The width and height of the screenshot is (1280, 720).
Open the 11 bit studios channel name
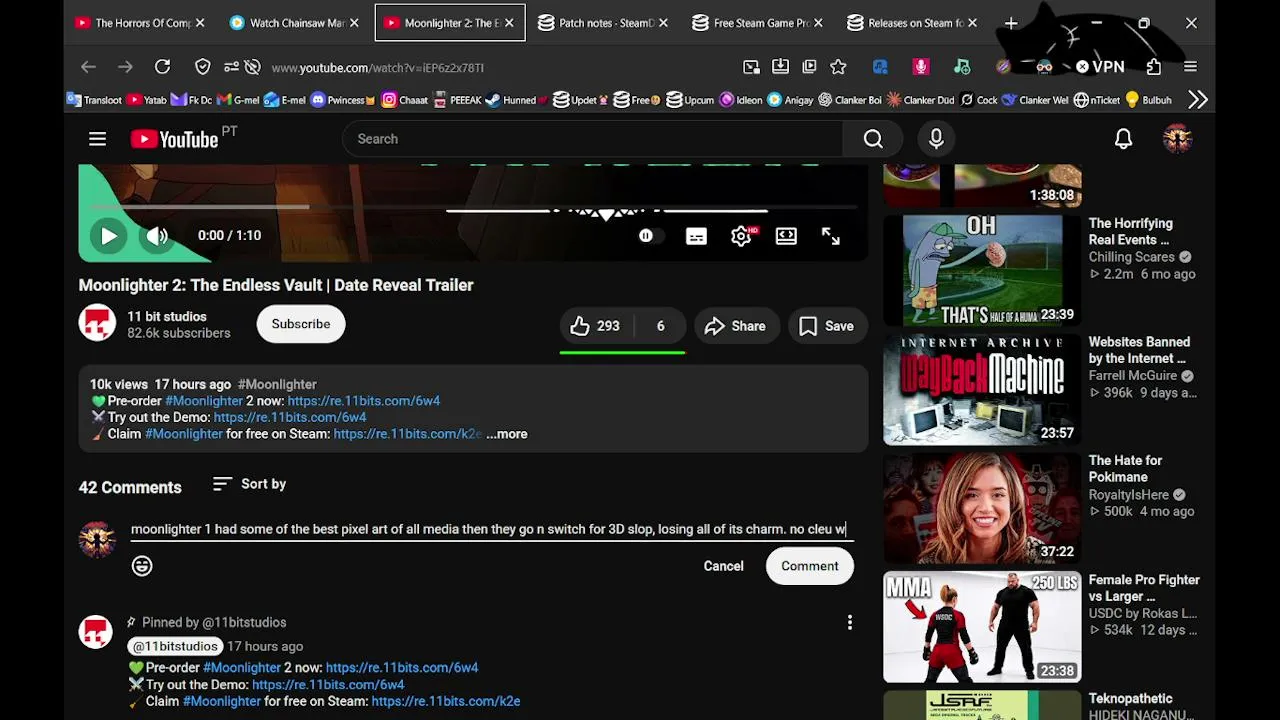(167, 316)
